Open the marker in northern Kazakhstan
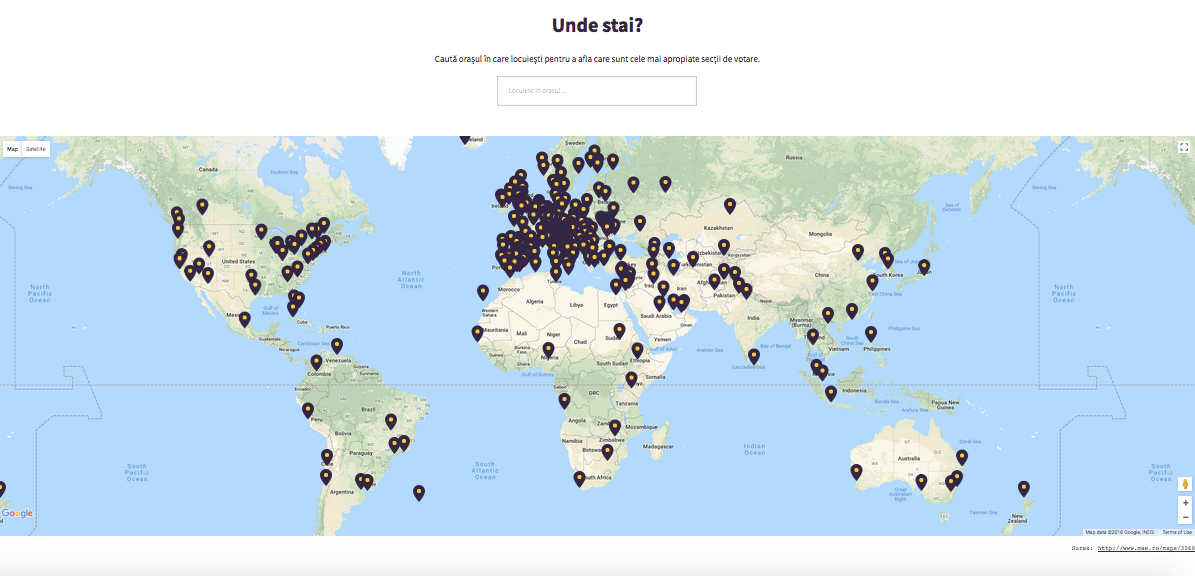Image resolution: width=1195 pixels, height=576 pixels. (x=730, y=206)
